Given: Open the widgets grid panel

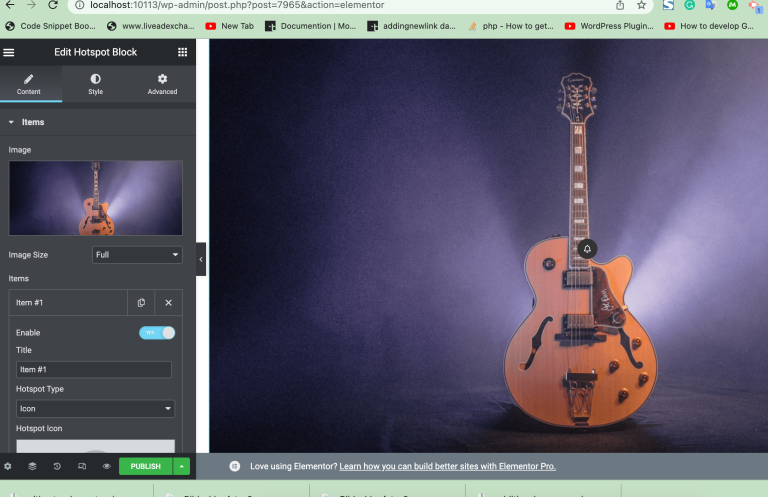Looking at the screenshot, I should click(182, 52).
